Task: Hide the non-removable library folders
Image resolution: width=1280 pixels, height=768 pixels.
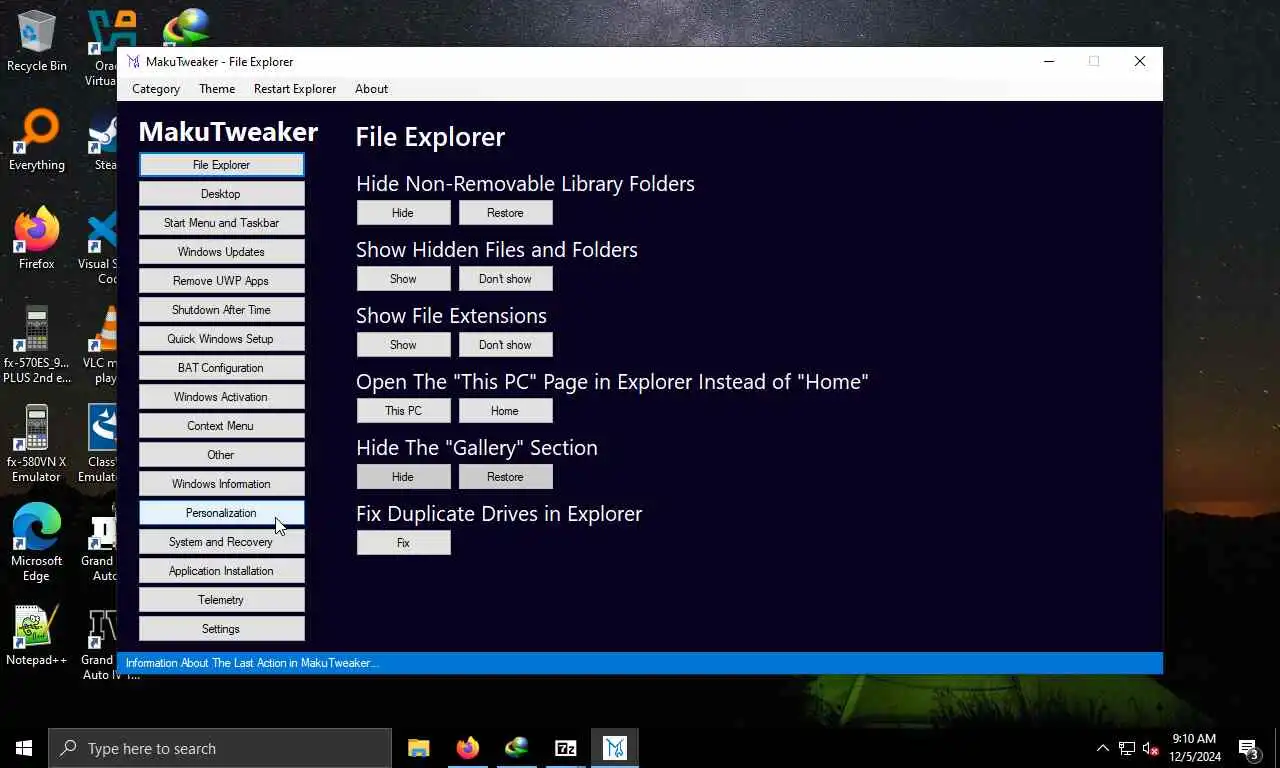Action: [x=403, y=213]
